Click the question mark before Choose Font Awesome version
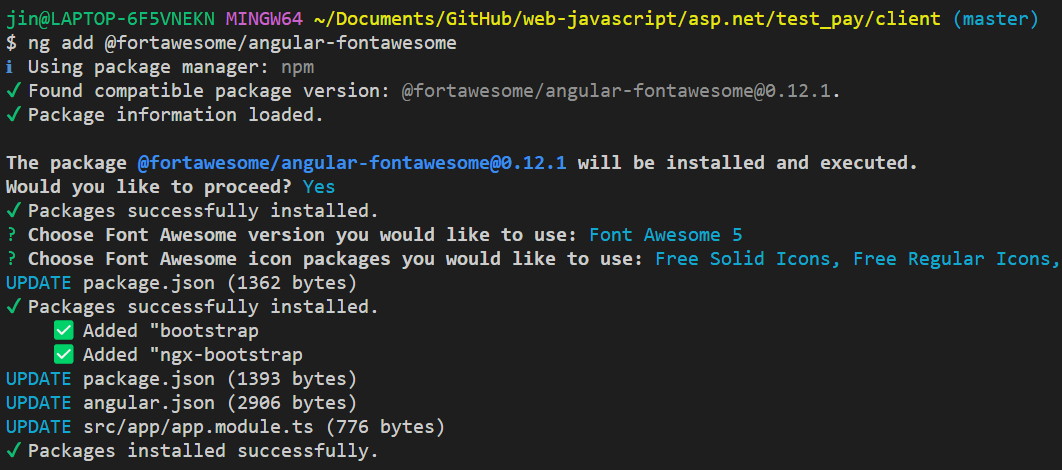 click(11, 235)
